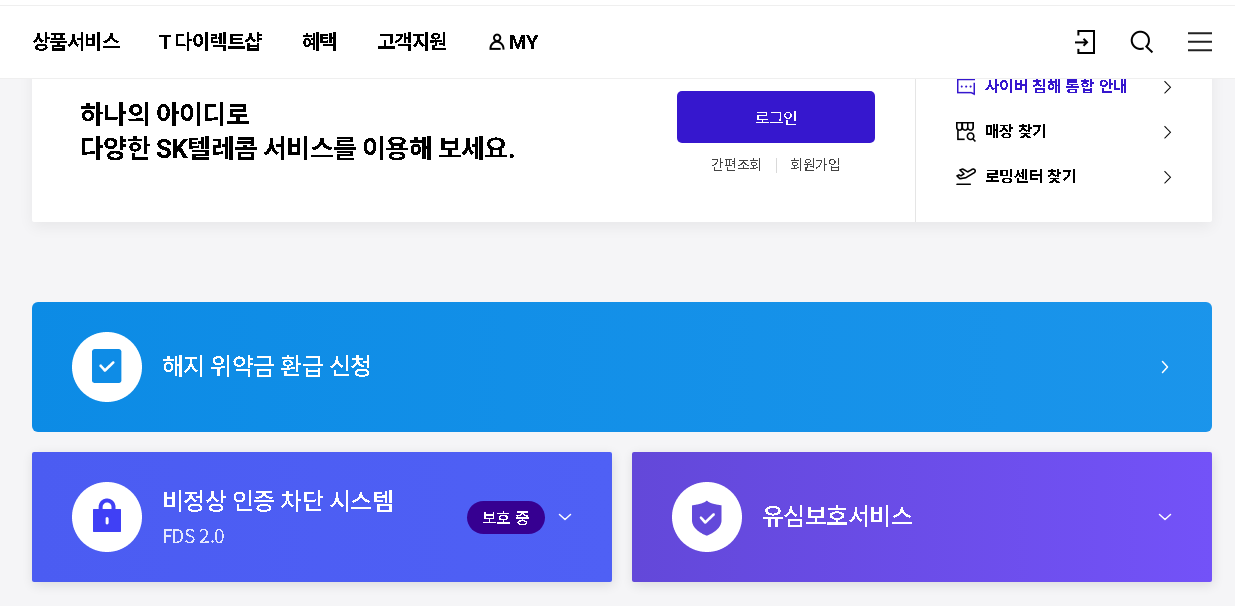Viewport: 1235px width, 606px height.
Task: Click the purple 로그인 button
Action: point(776,116)
